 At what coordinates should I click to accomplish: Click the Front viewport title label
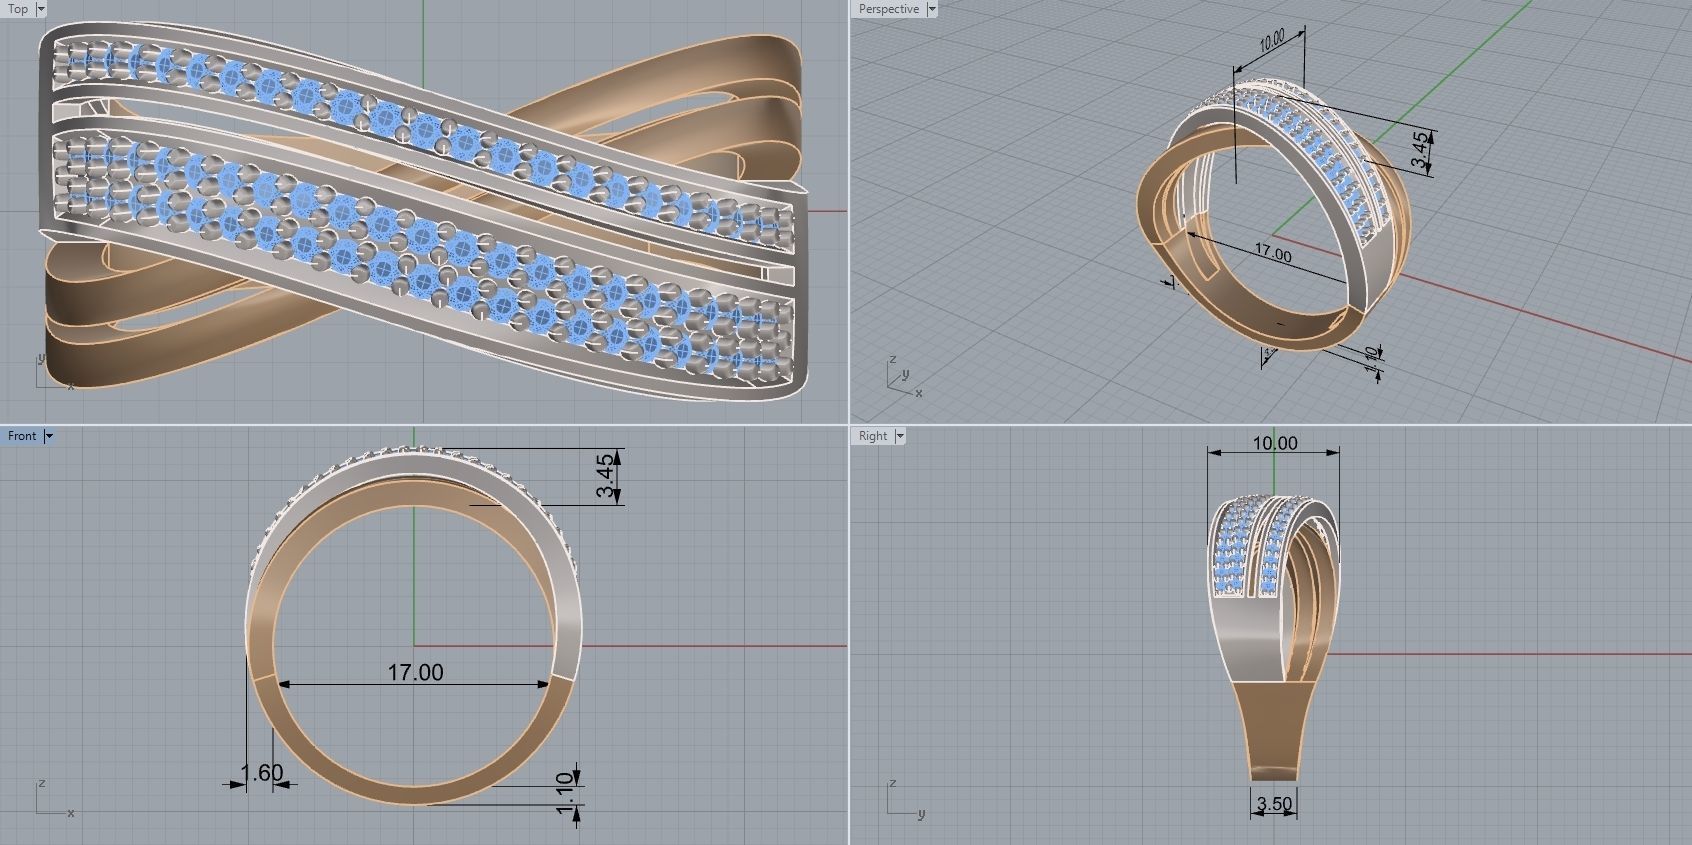(22, 436)
